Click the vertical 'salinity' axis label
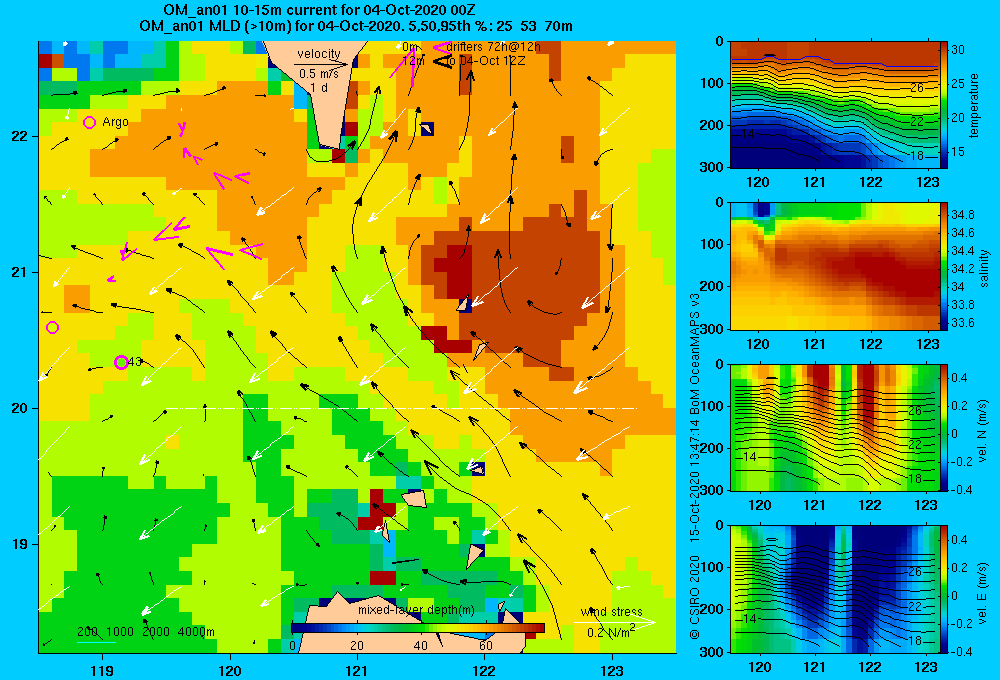 (984, 268)
